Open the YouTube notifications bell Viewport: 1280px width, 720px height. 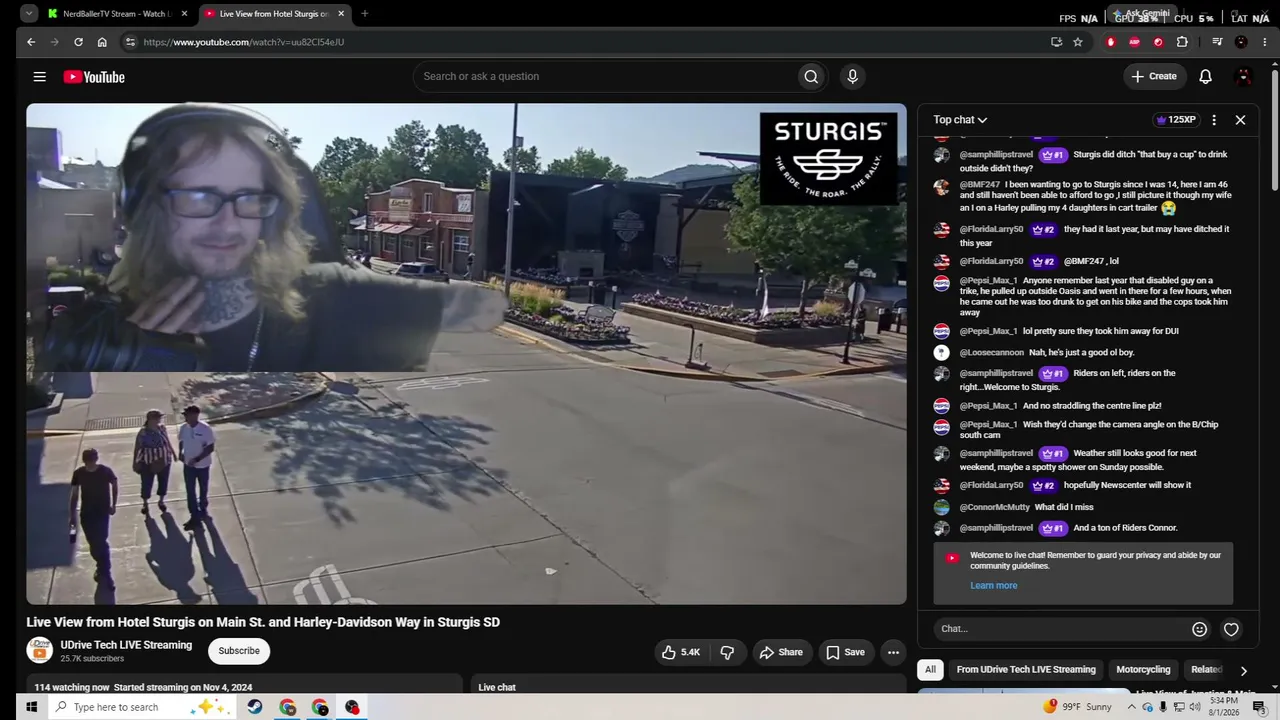coord(1205,77)
